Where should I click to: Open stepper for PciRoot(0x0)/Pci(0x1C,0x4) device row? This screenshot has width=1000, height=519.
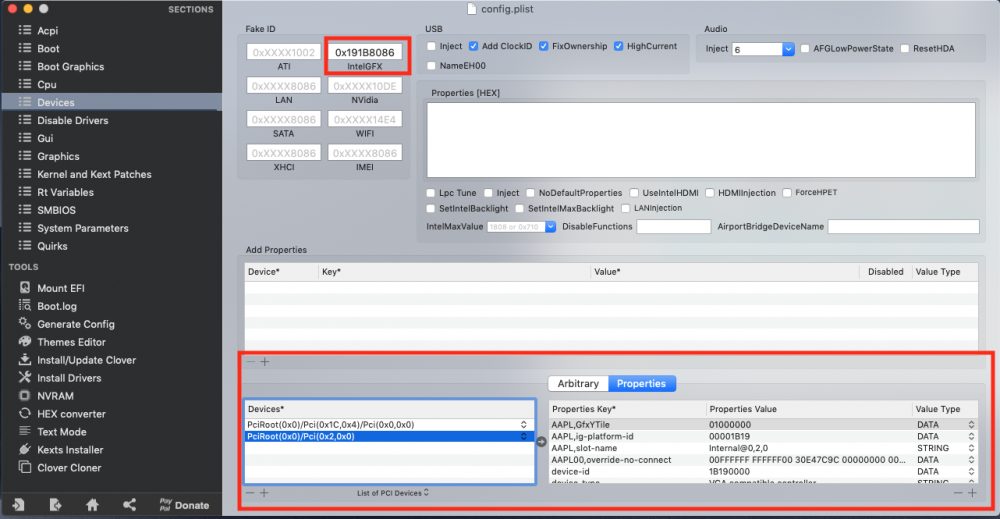pyautogui.click(x=524, y=425)
